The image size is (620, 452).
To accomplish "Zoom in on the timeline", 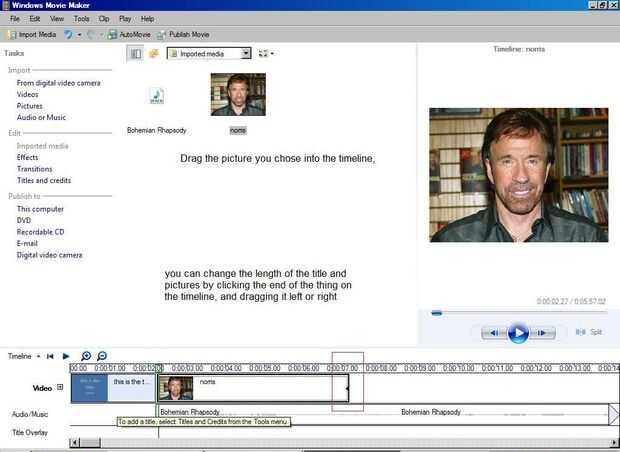I will [x=86, y=356].
